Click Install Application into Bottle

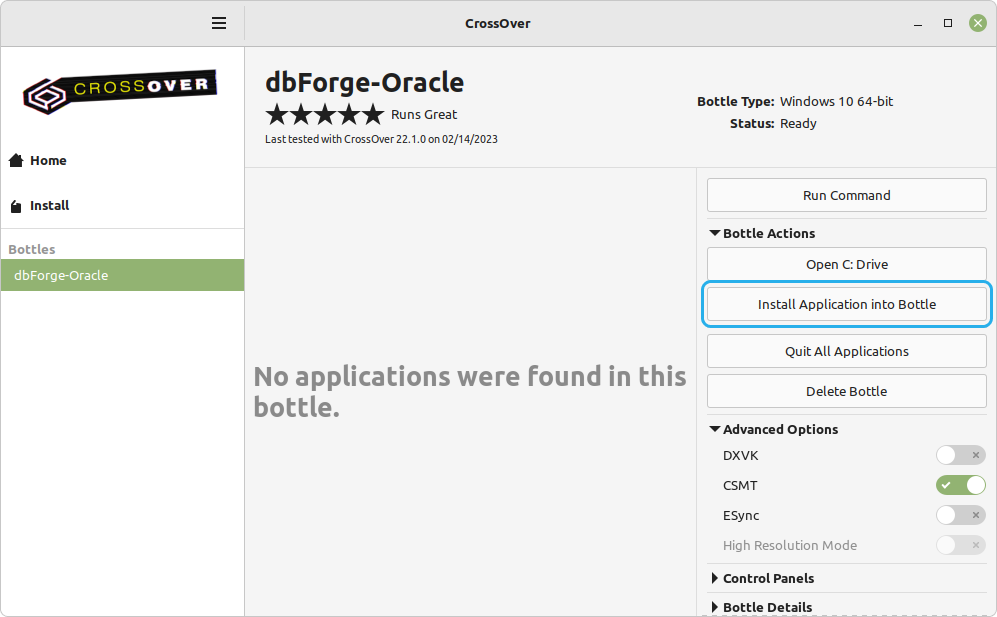(846, 304)
